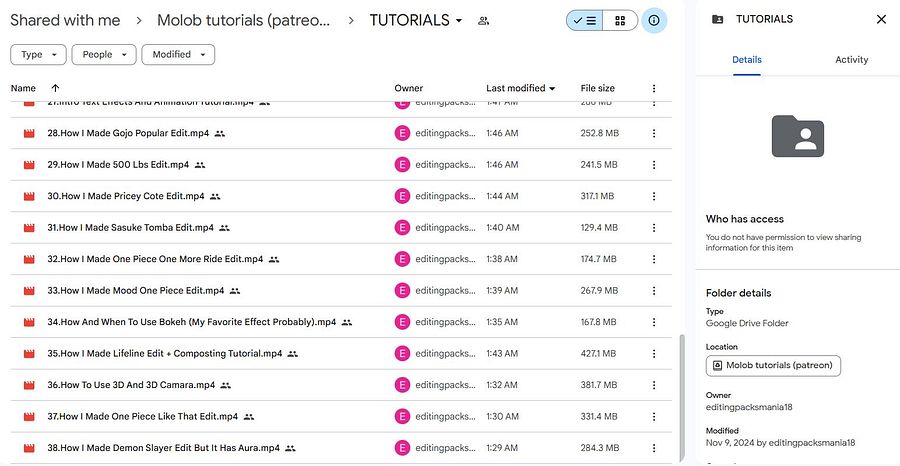Open the Modified filter dropdown

[178, 55]
